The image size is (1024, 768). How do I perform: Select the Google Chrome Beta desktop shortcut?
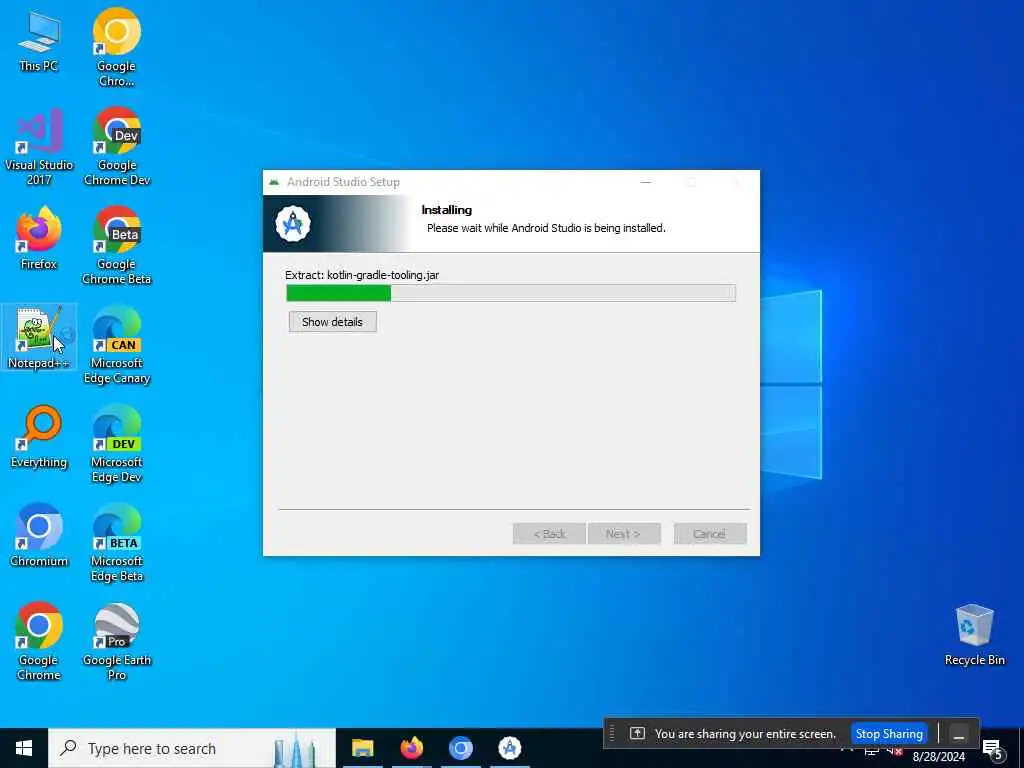tap(117, 246)
